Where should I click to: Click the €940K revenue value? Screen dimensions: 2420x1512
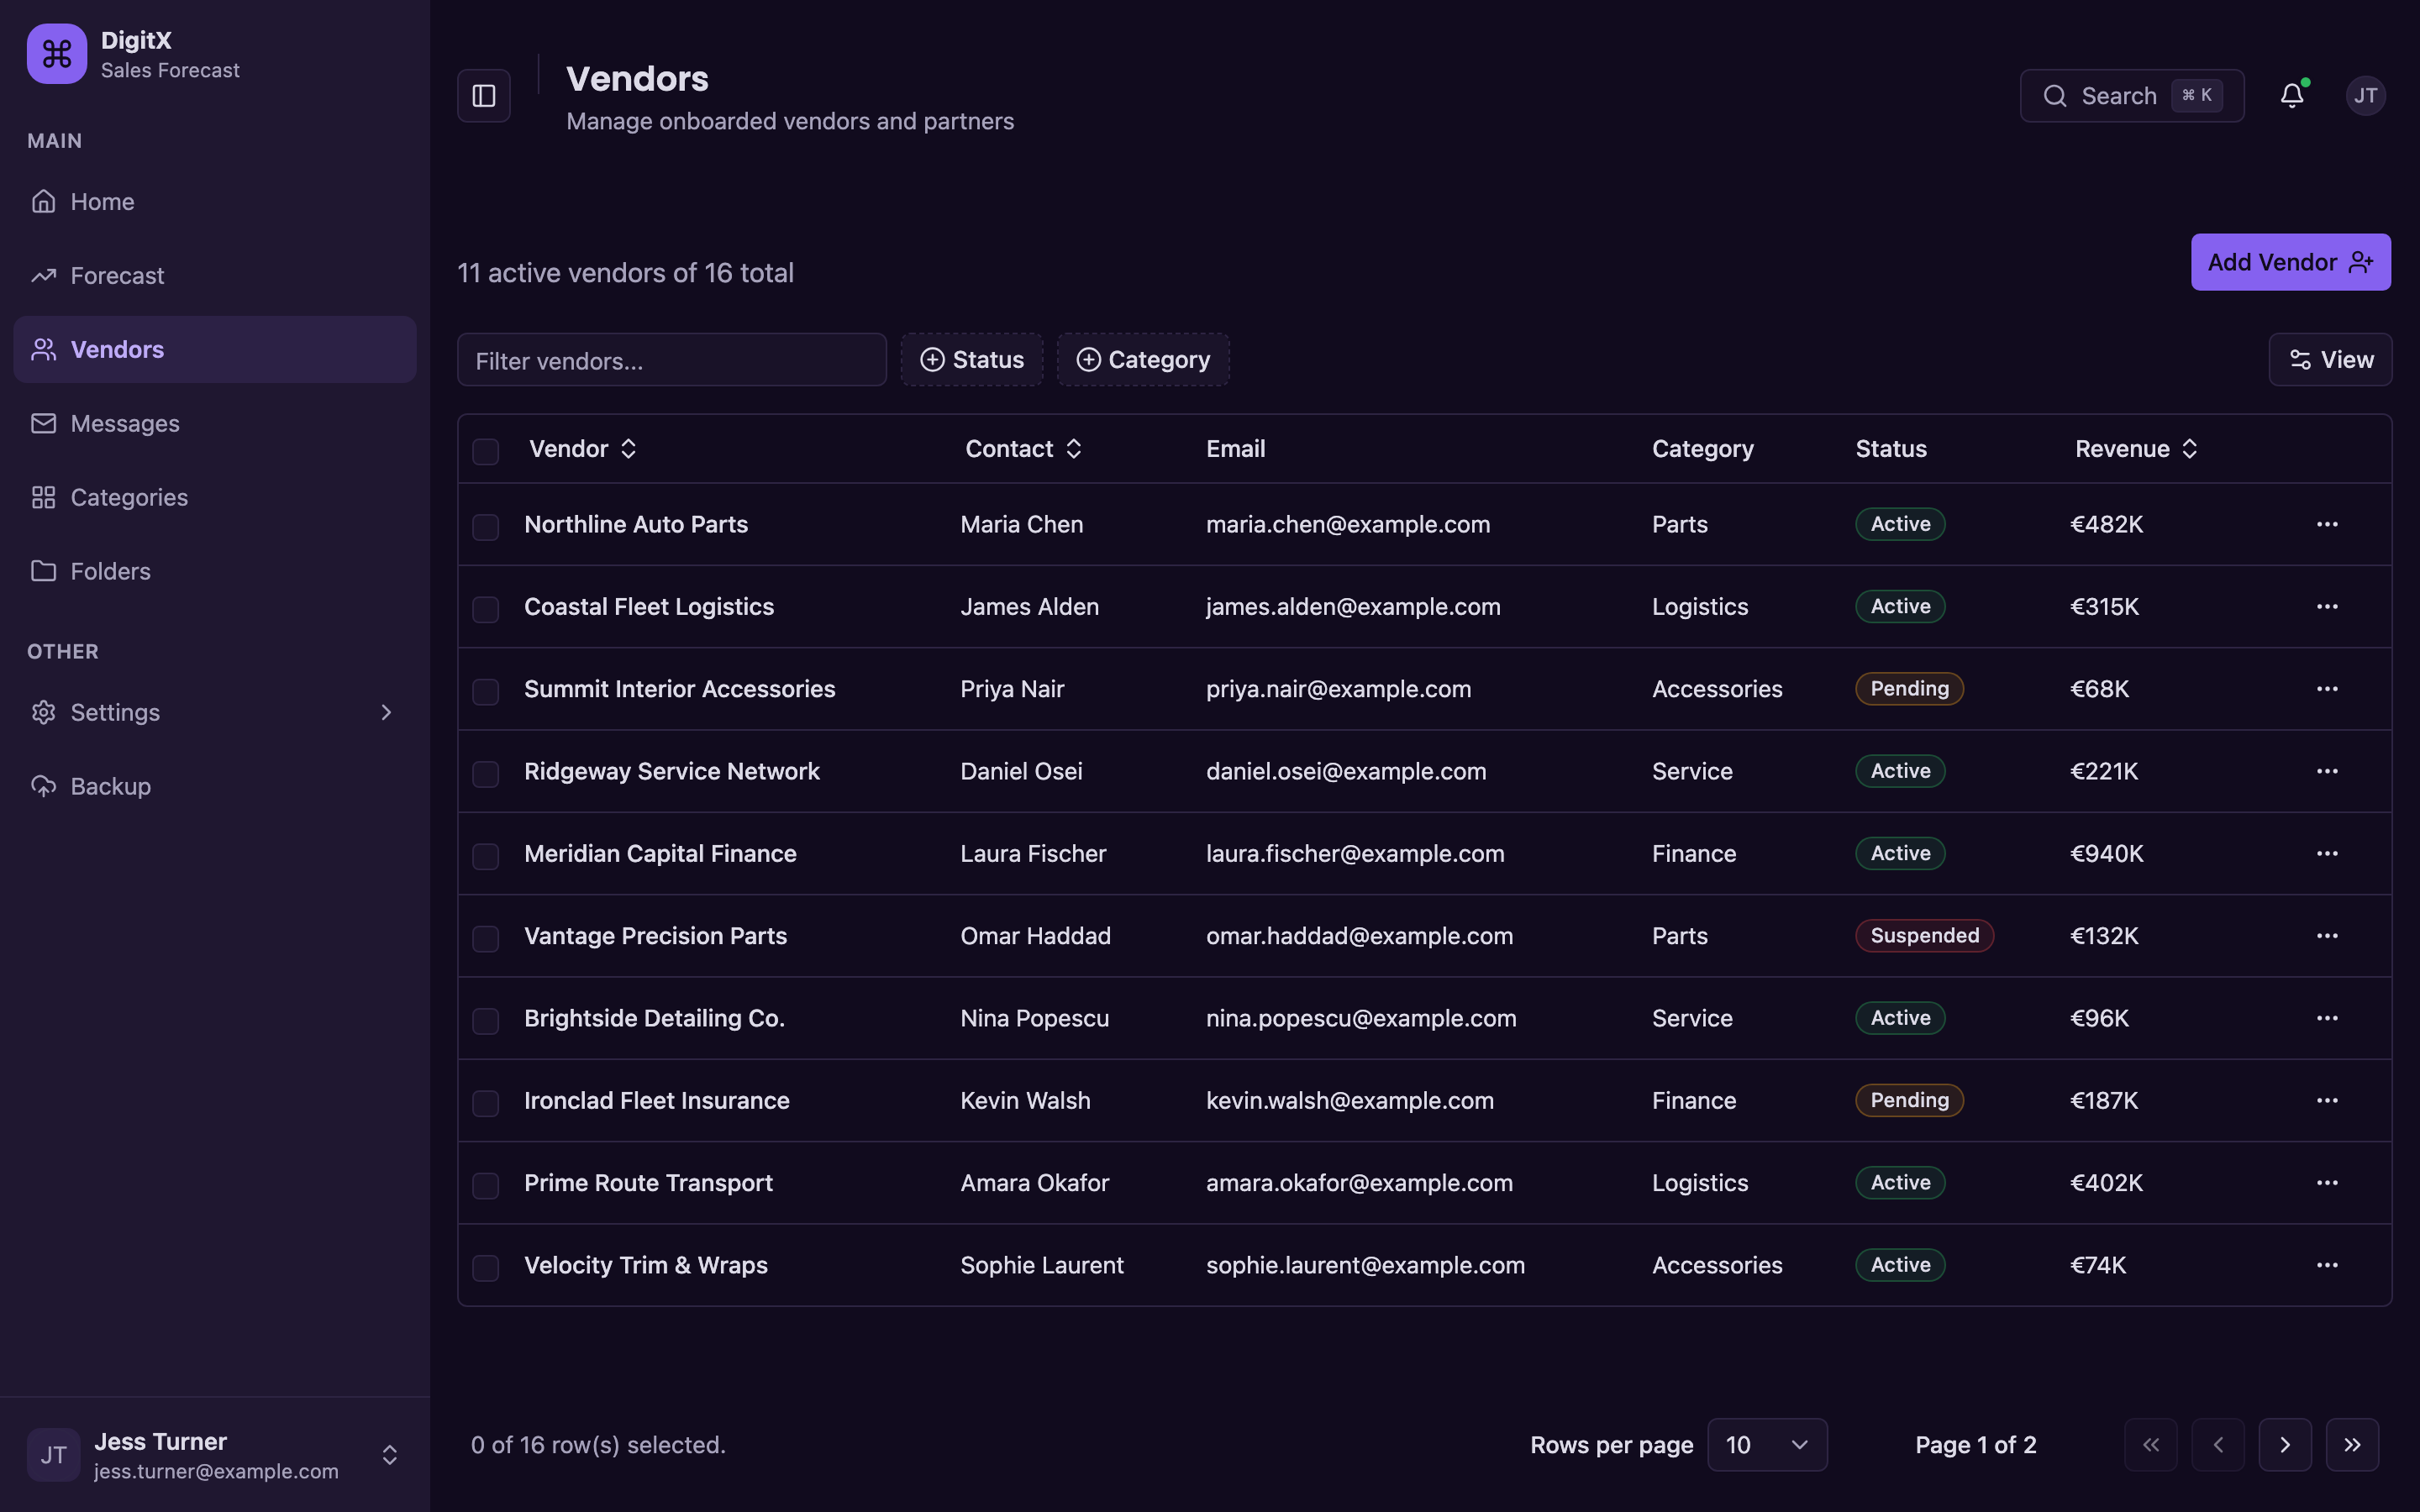[2106, 853]
